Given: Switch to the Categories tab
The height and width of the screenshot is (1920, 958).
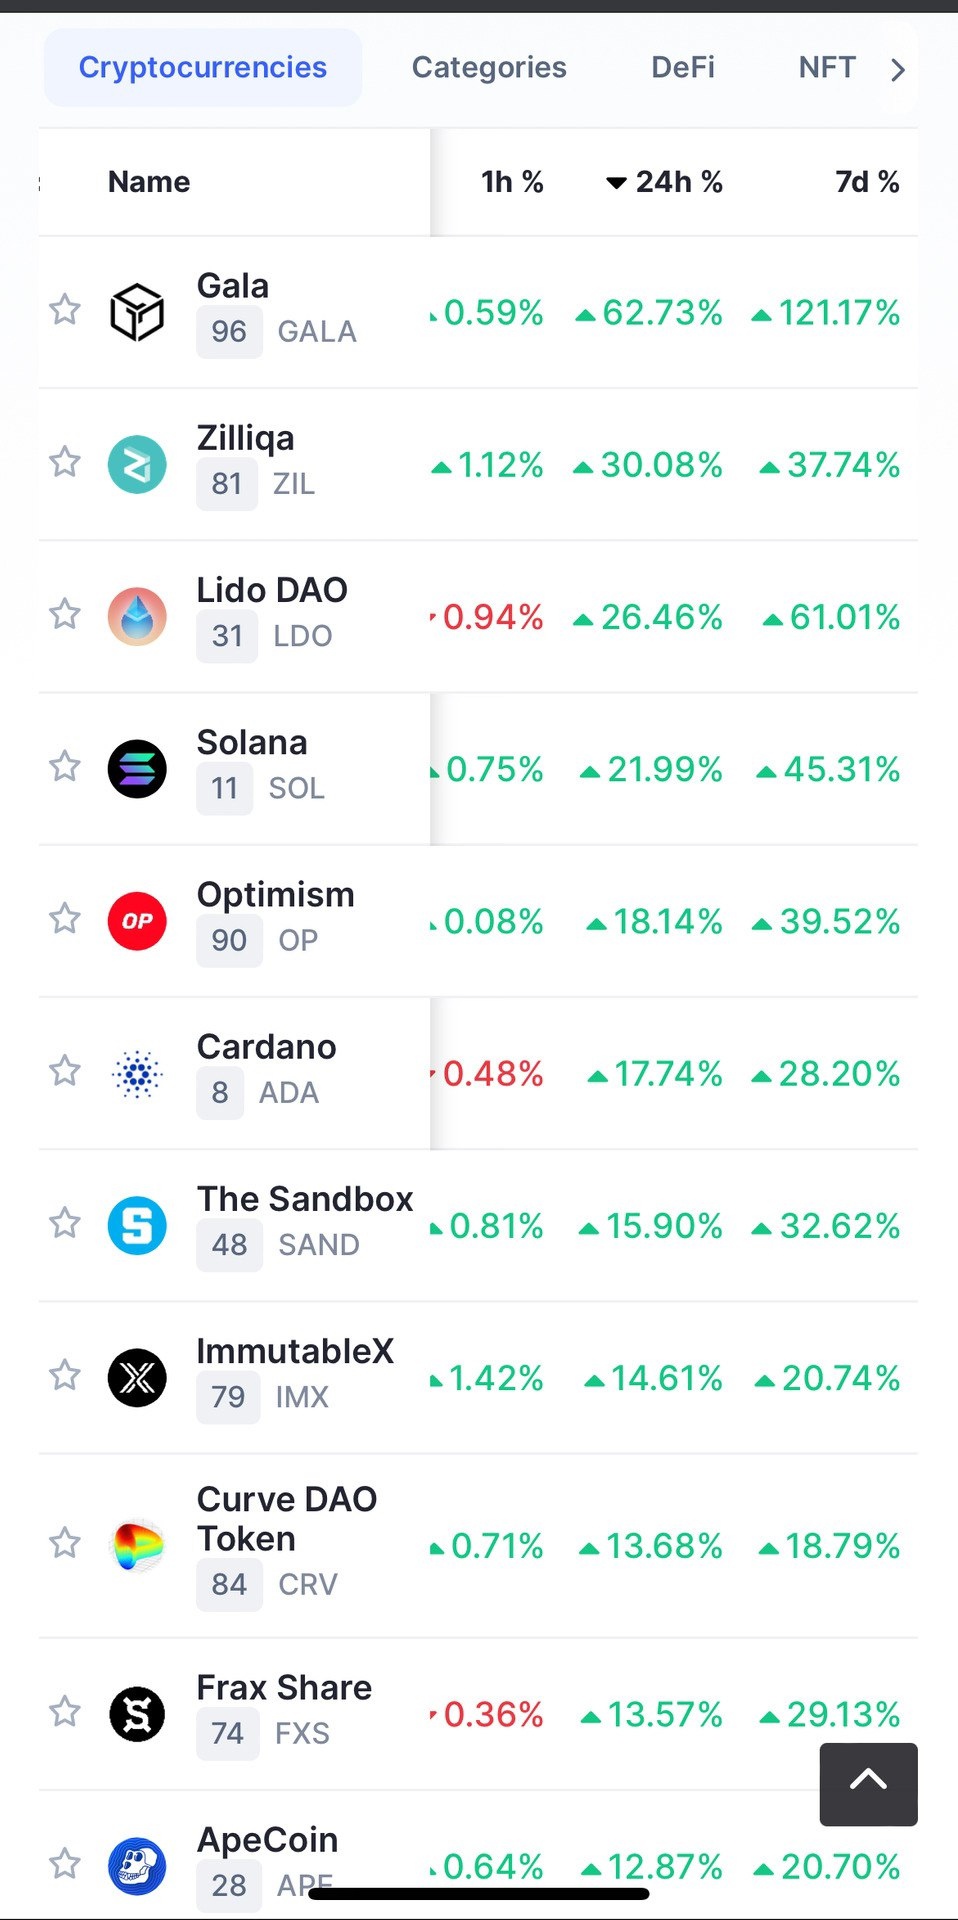Looking at the screenshot, I should (489, 67).
